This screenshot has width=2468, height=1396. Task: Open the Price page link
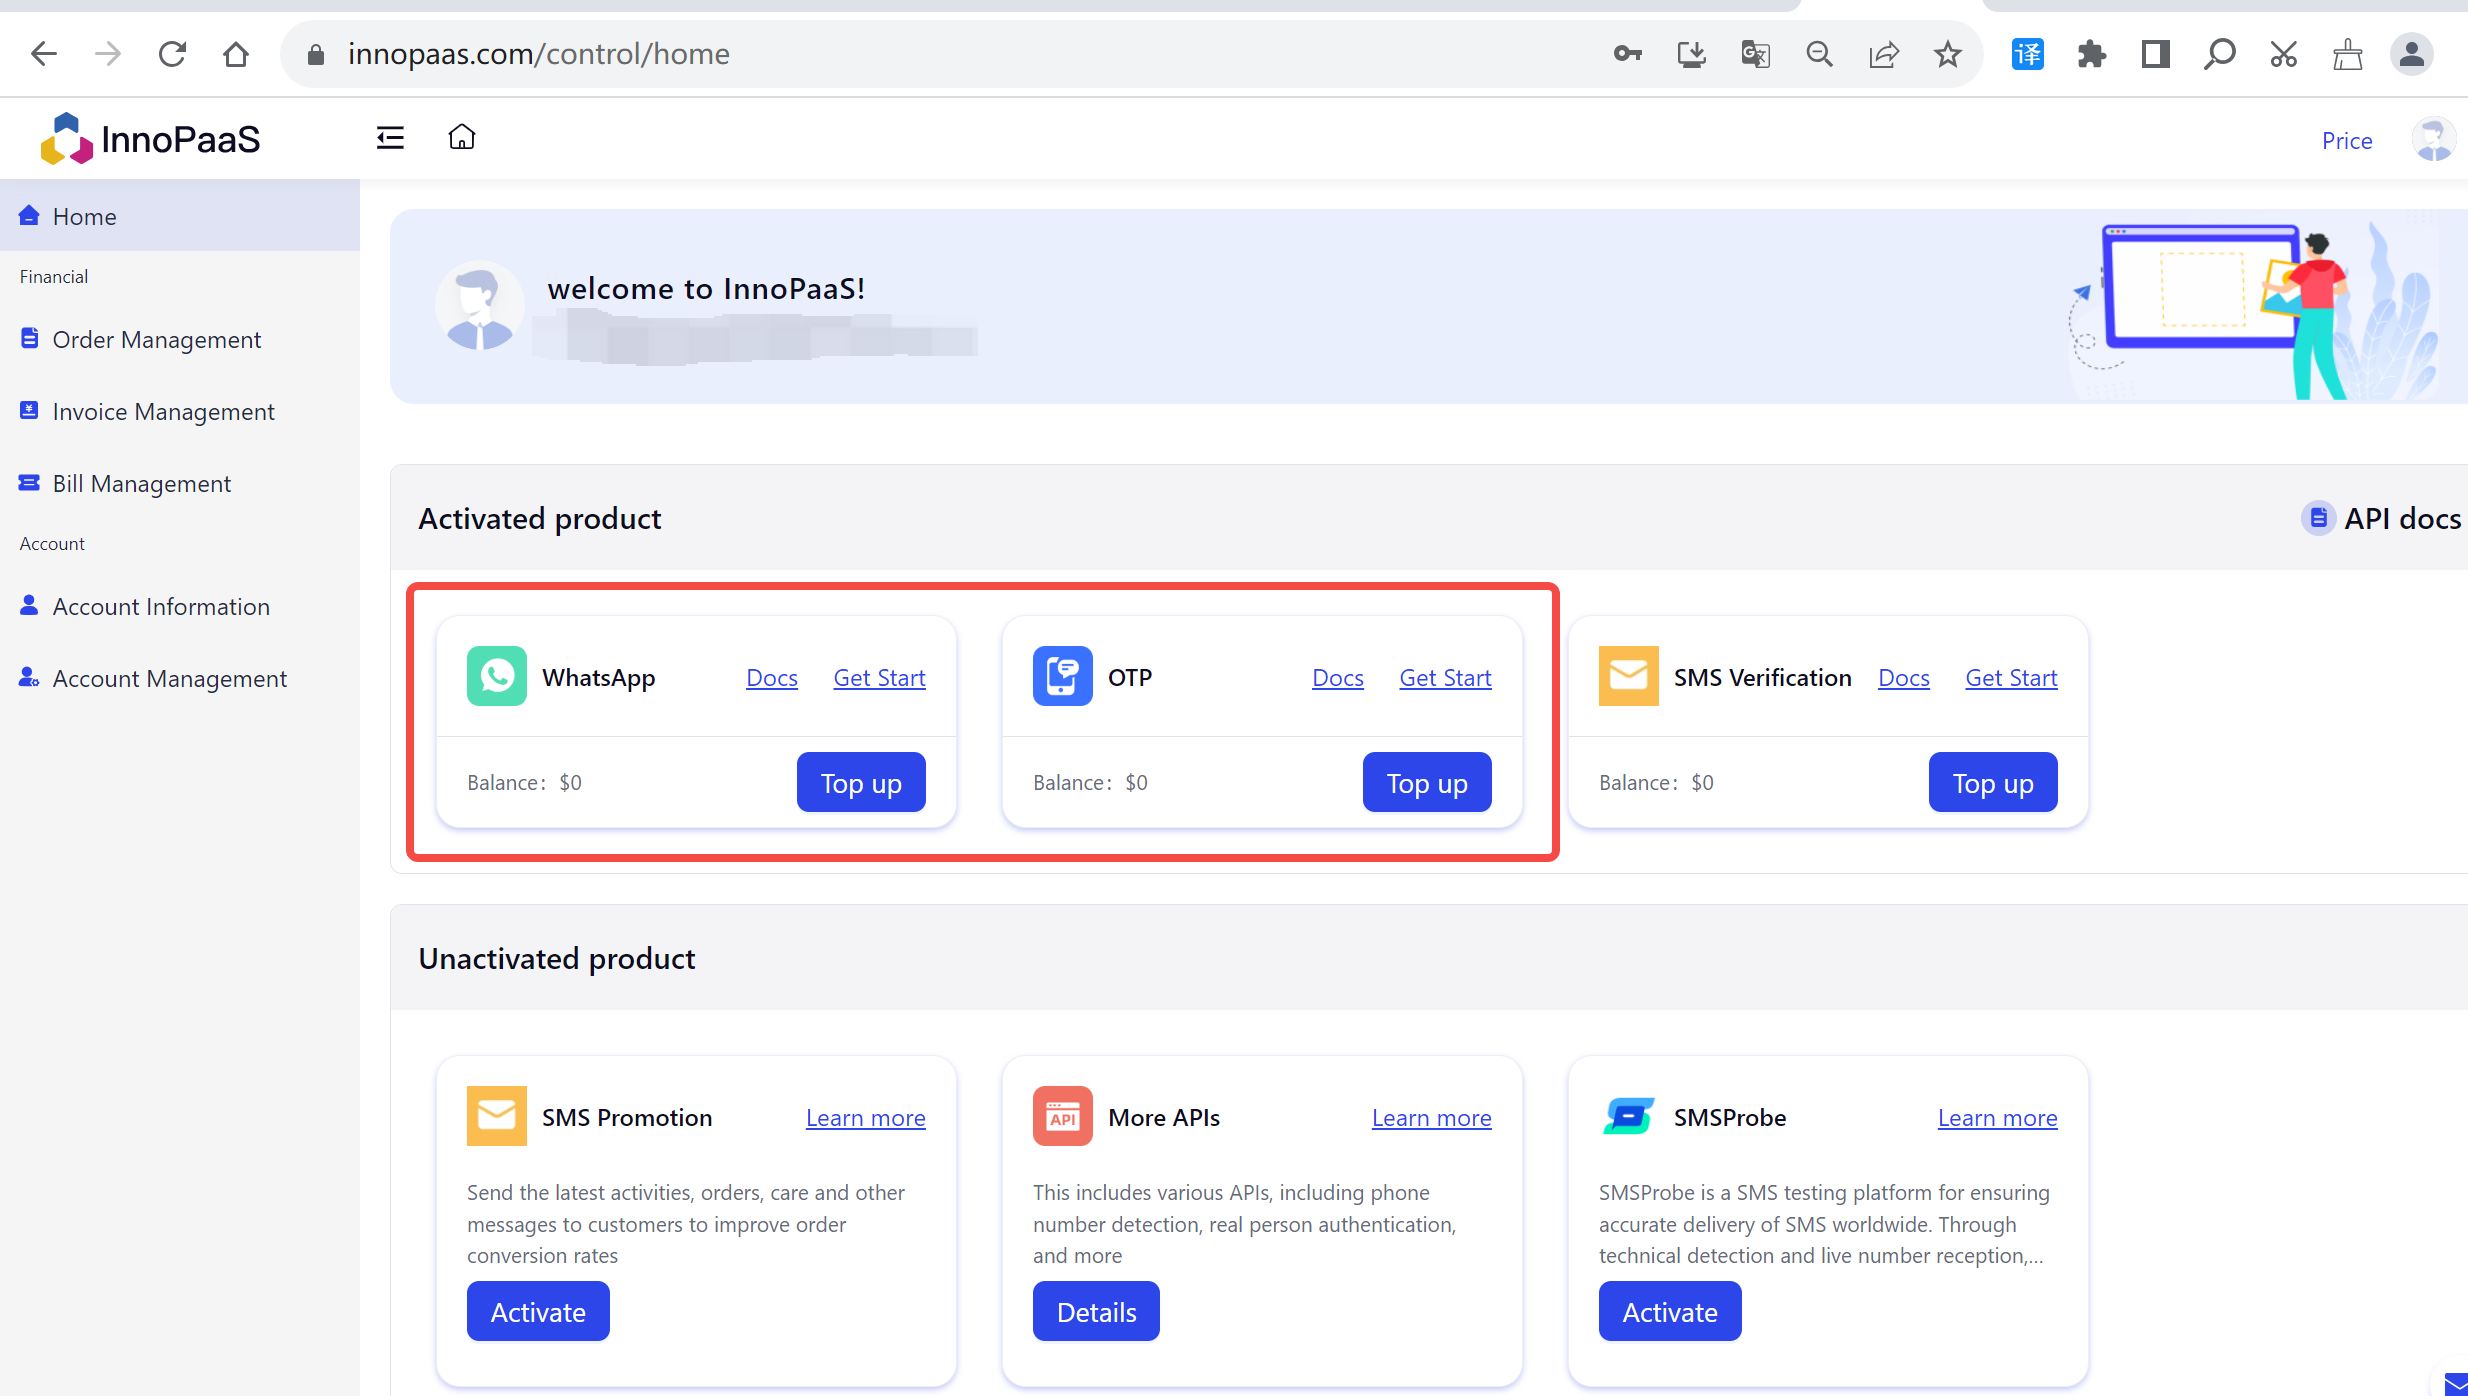coord(2347,141)
